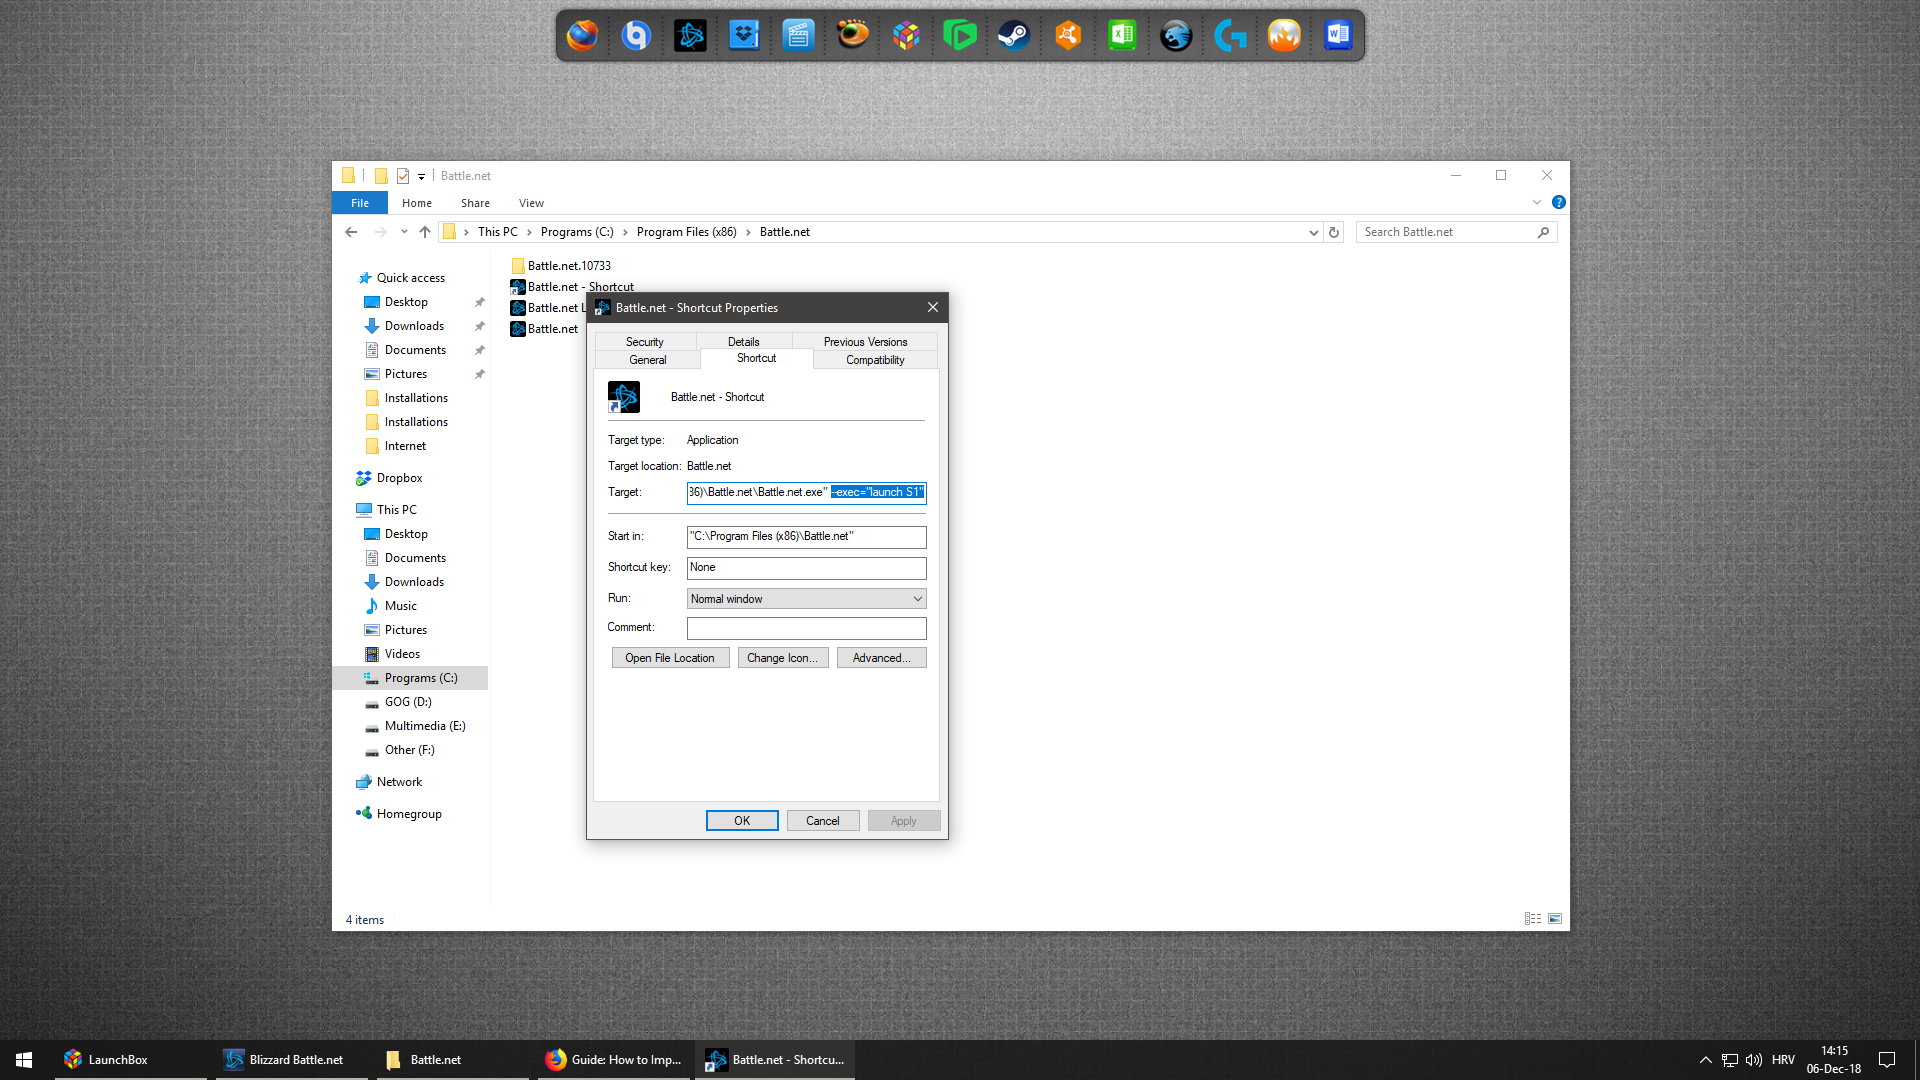1920x1080 pixels.
Task: Open Explorer help question mark
Action: click(x=1558, y=202)
